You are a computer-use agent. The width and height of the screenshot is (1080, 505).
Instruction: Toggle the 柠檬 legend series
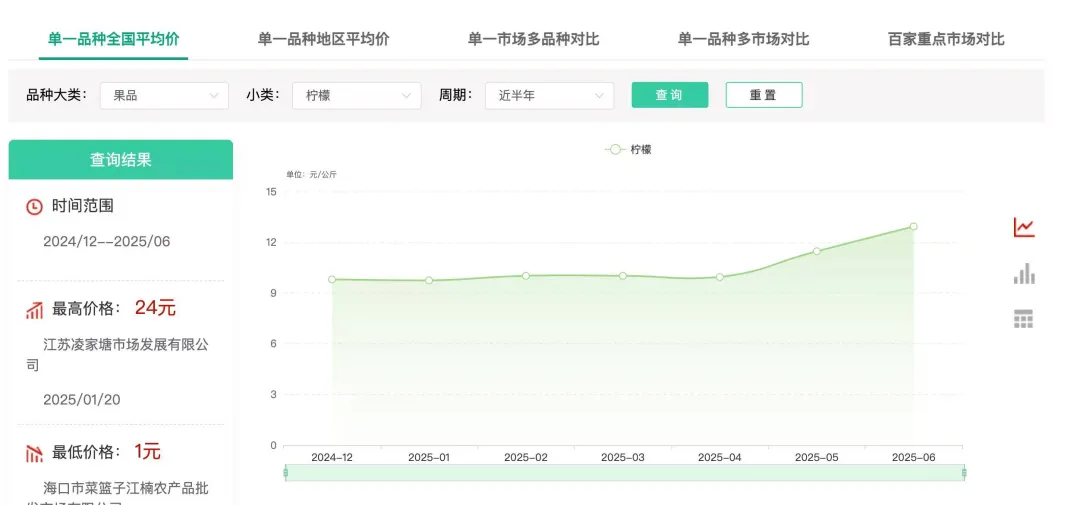pyautogui.click(x=628, y=149)
